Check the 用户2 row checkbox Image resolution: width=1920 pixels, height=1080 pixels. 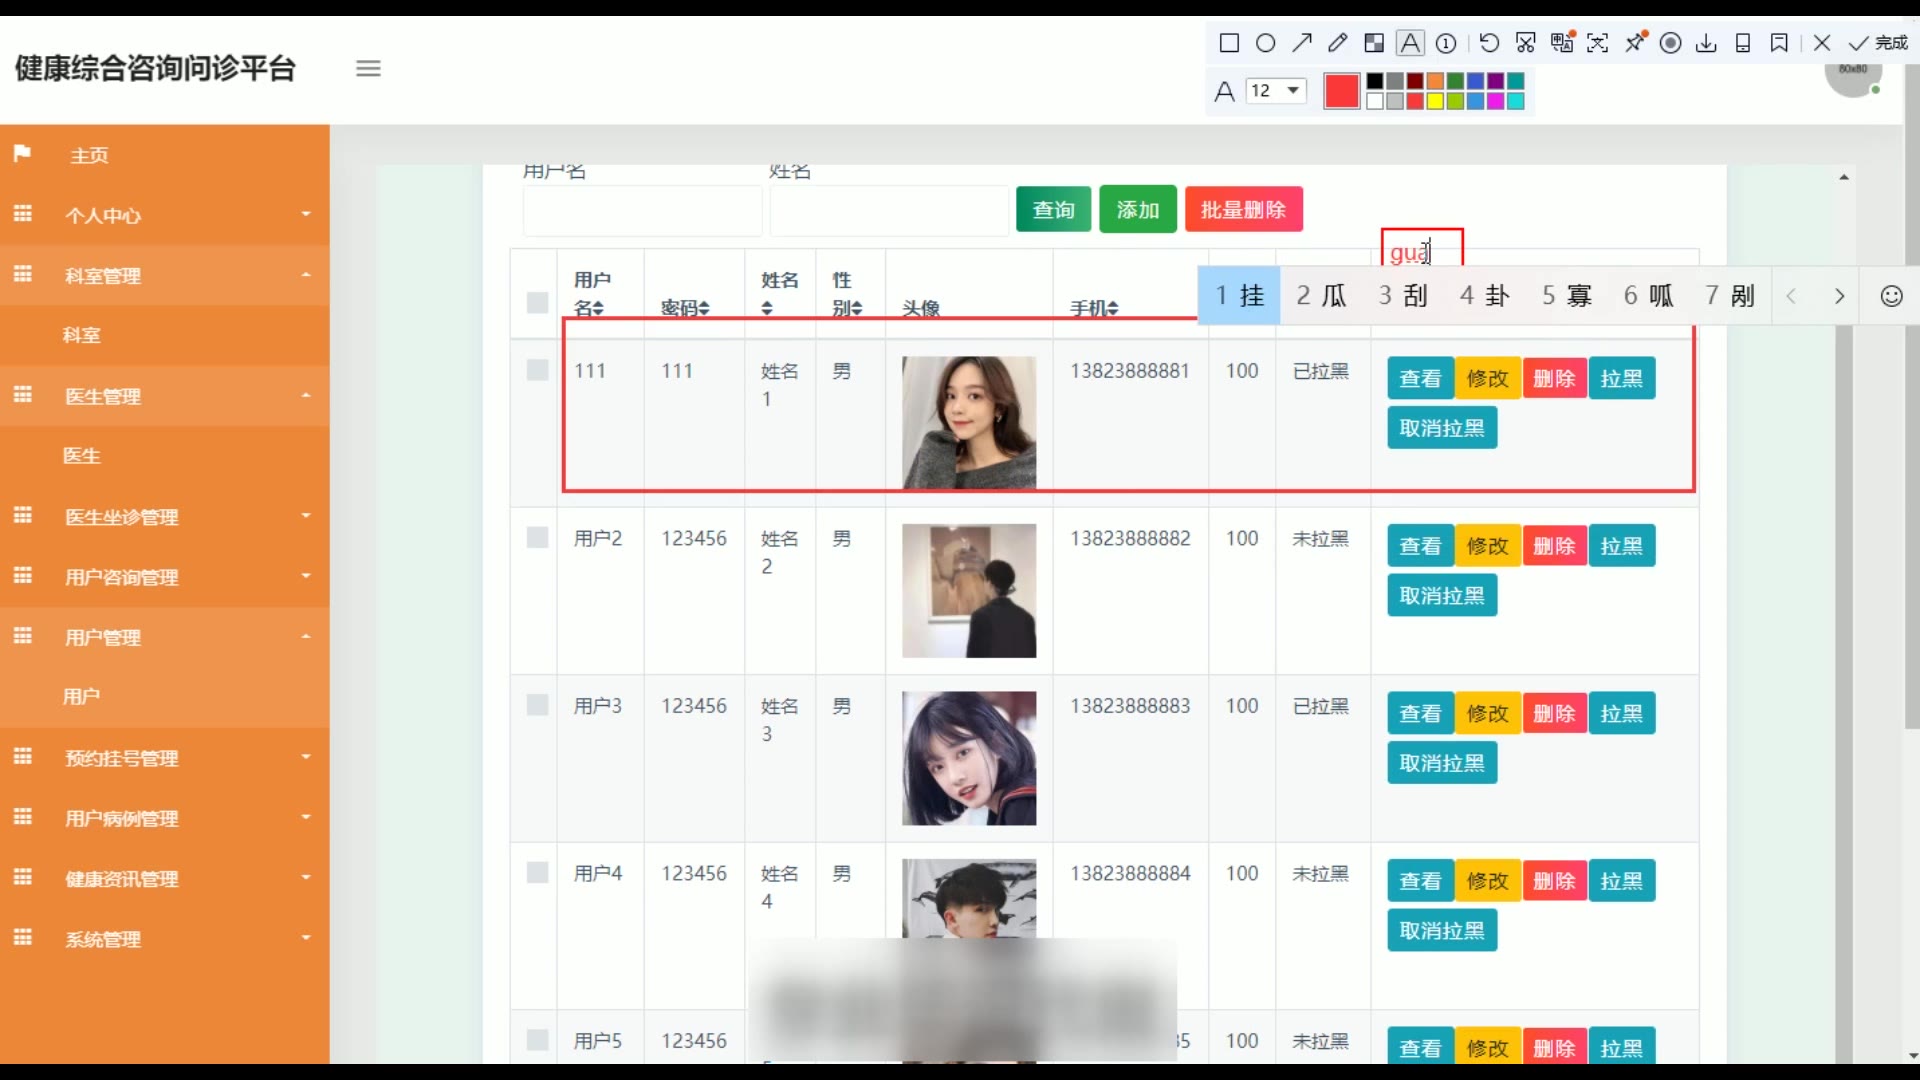click(537, 538)
